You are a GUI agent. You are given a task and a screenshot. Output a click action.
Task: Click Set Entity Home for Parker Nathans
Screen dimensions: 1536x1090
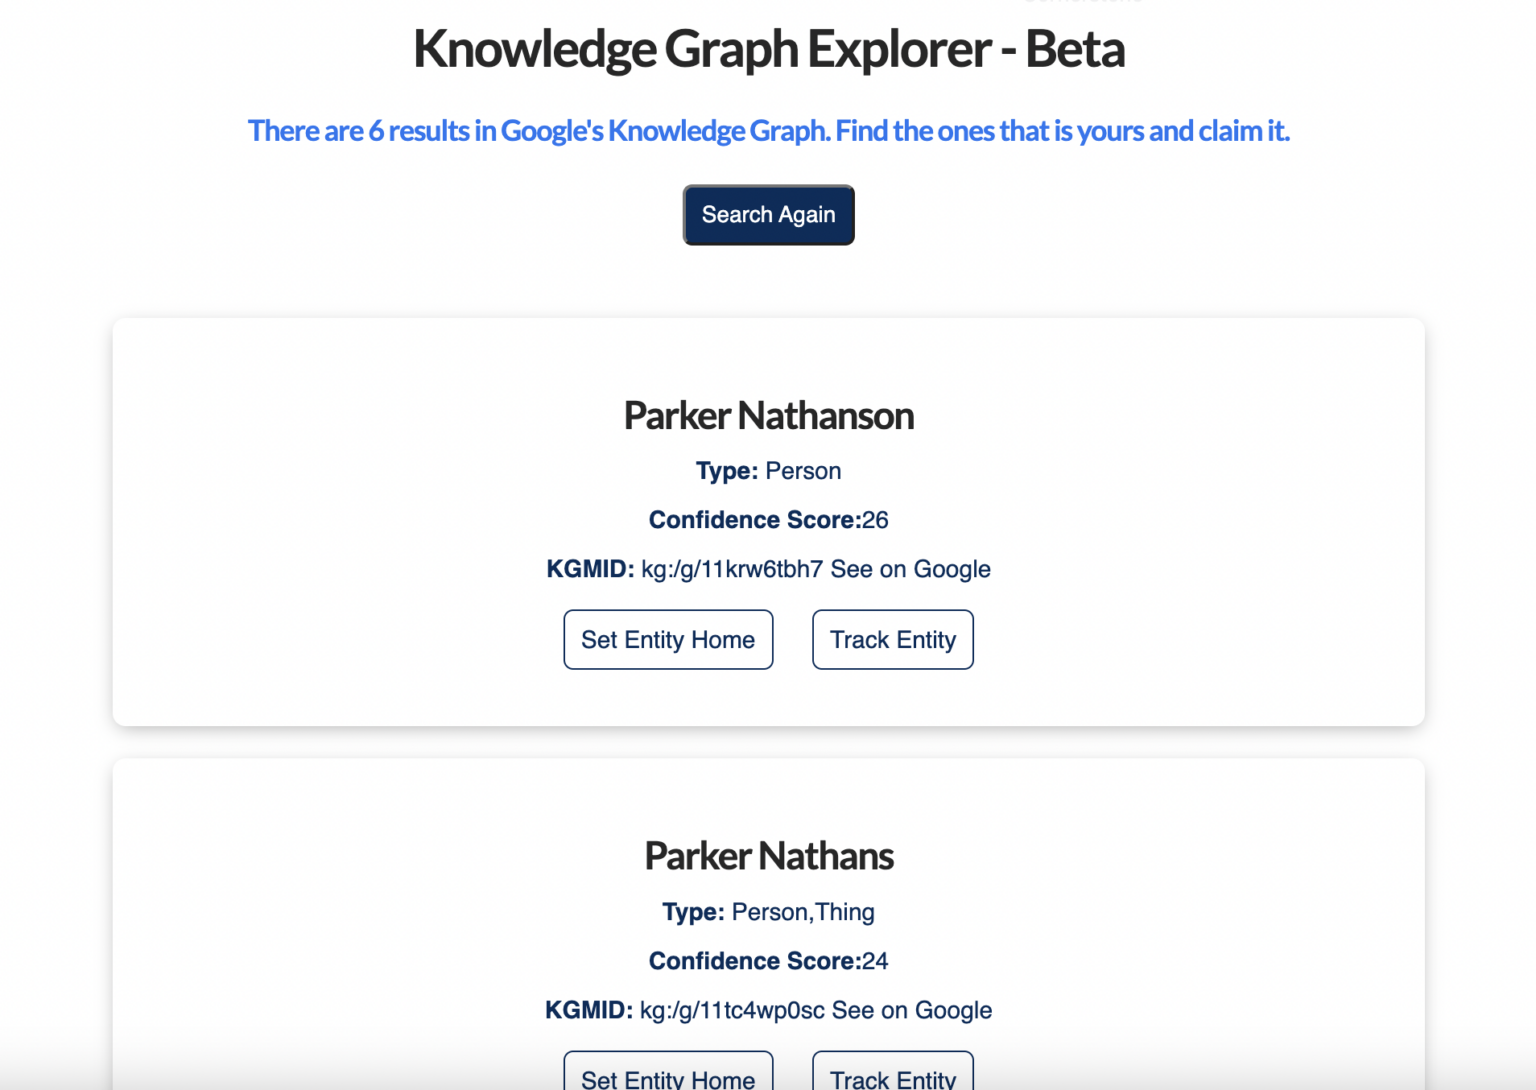coord(668,1080)
